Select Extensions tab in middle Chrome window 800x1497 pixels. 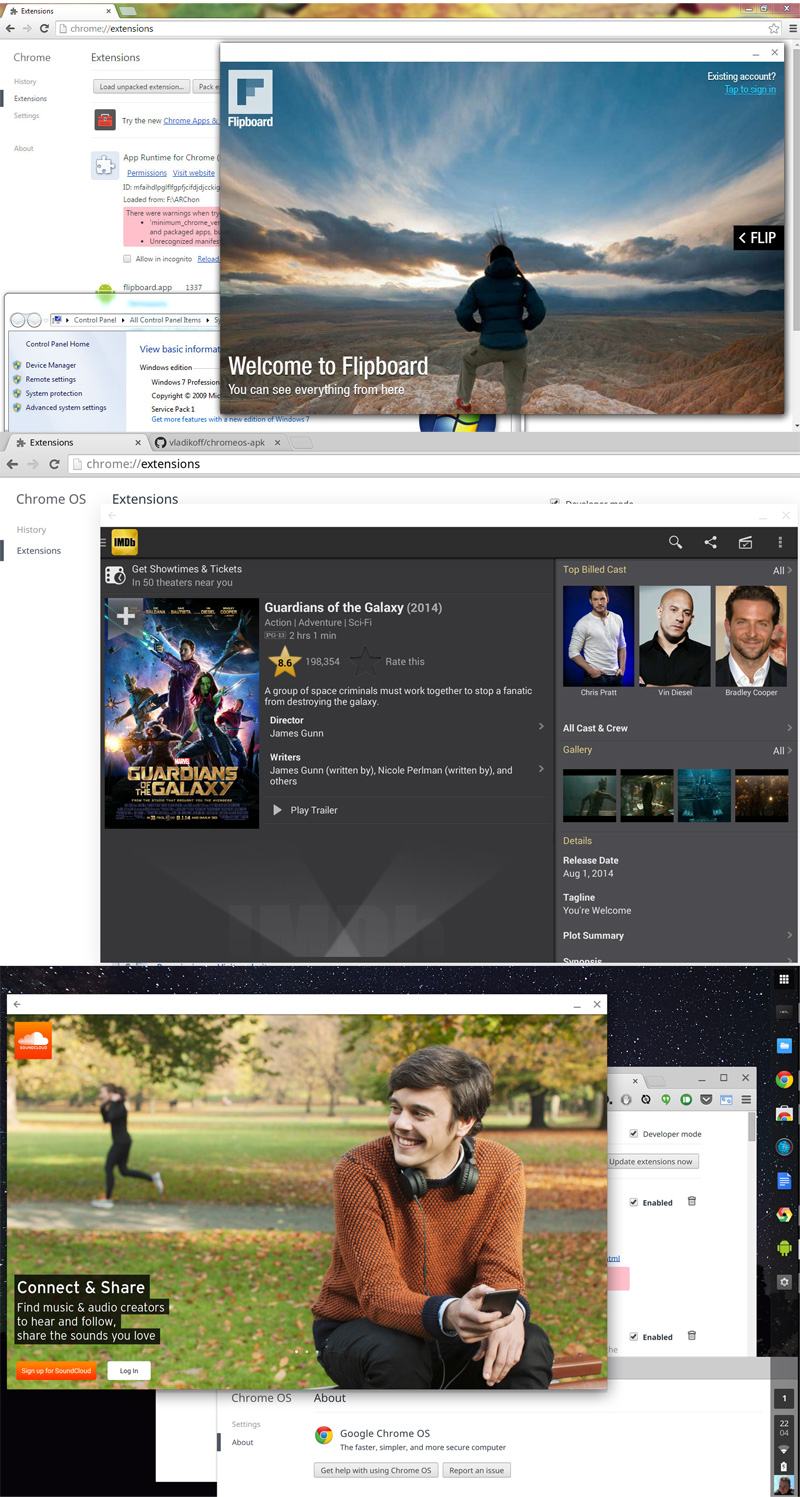pyautogui.click(x=75, y=442)
